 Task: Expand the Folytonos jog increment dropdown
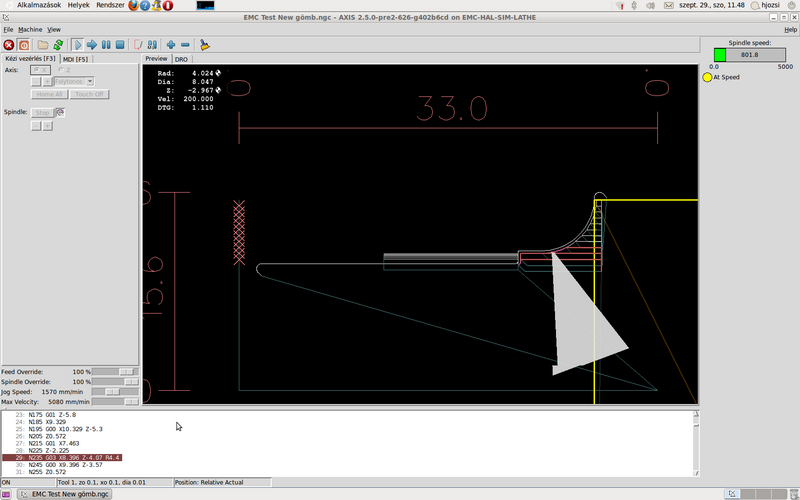tap(90, 81)
